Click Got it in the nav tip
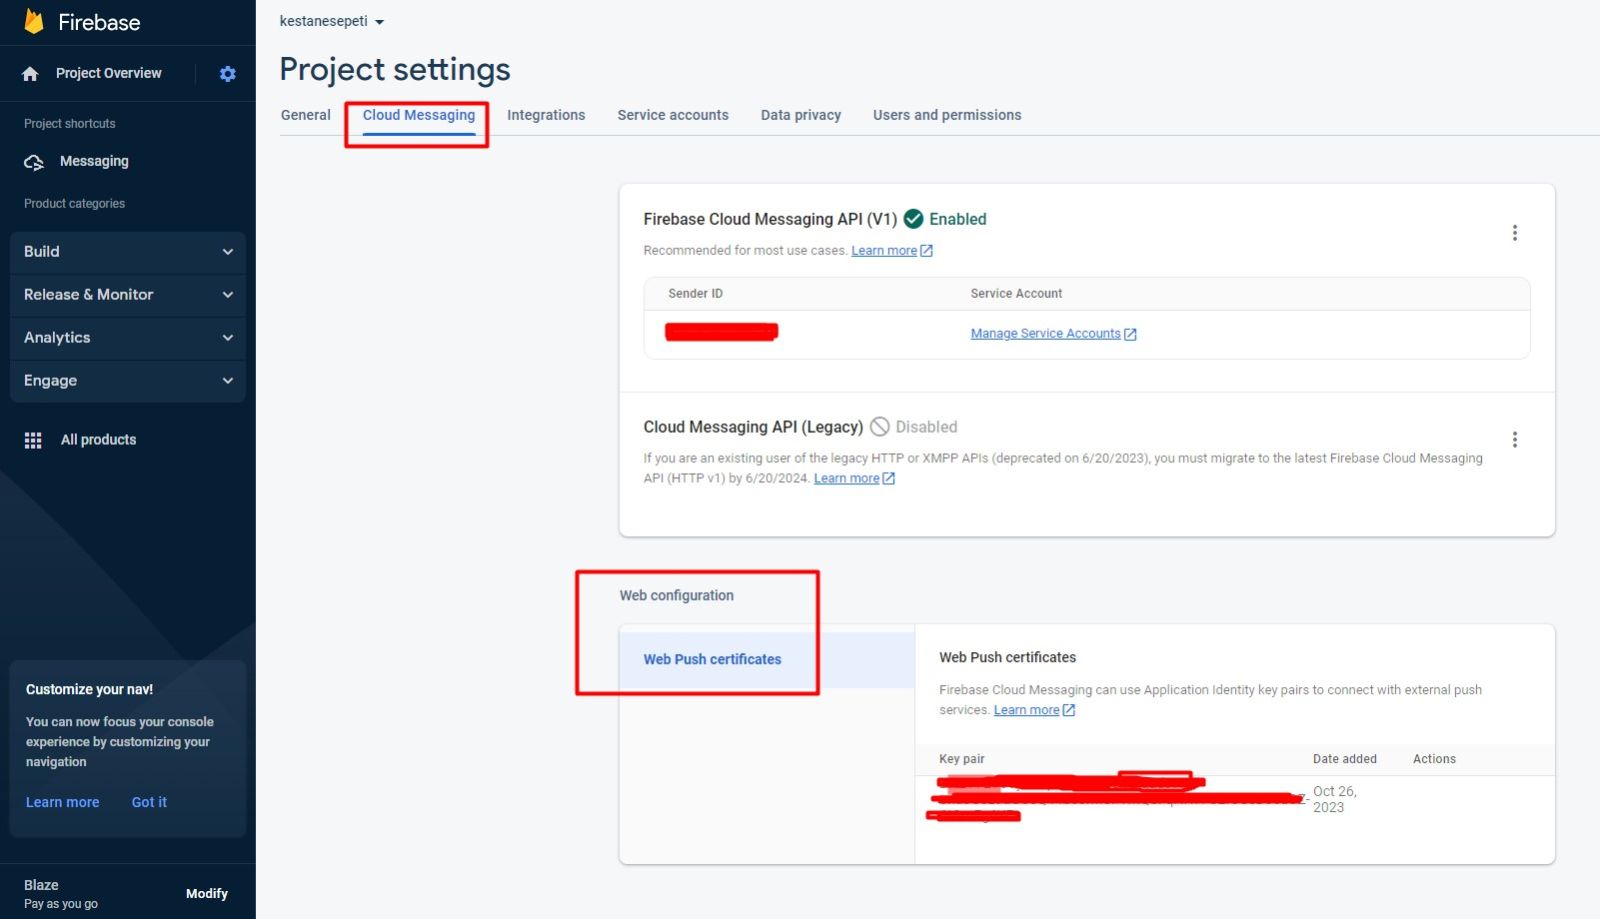Viewport: 1600px width, 919px height. 149,802
